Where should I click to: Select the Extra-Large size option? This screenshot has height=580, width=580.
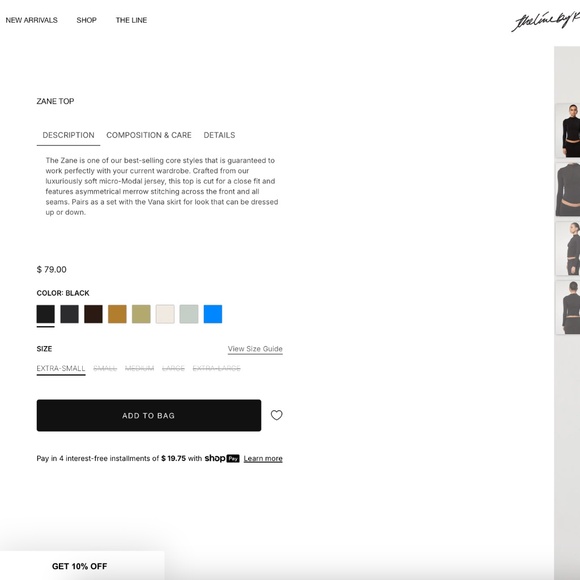(x=217, y=368)
